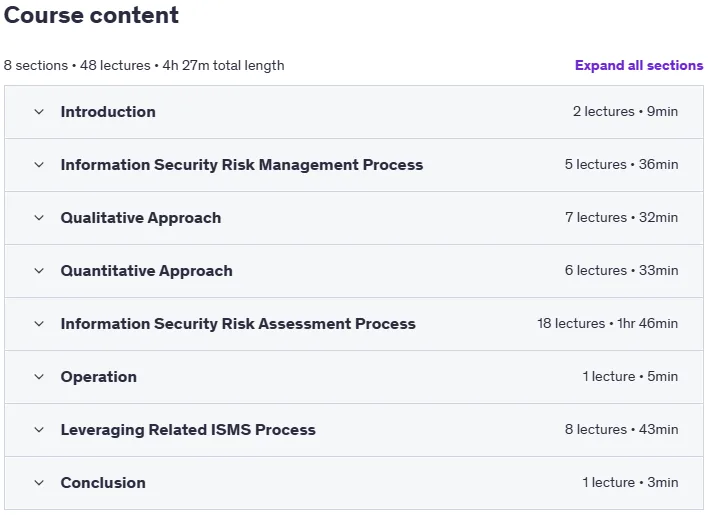Click the 8 lectures 43min label

pos(621,429)
